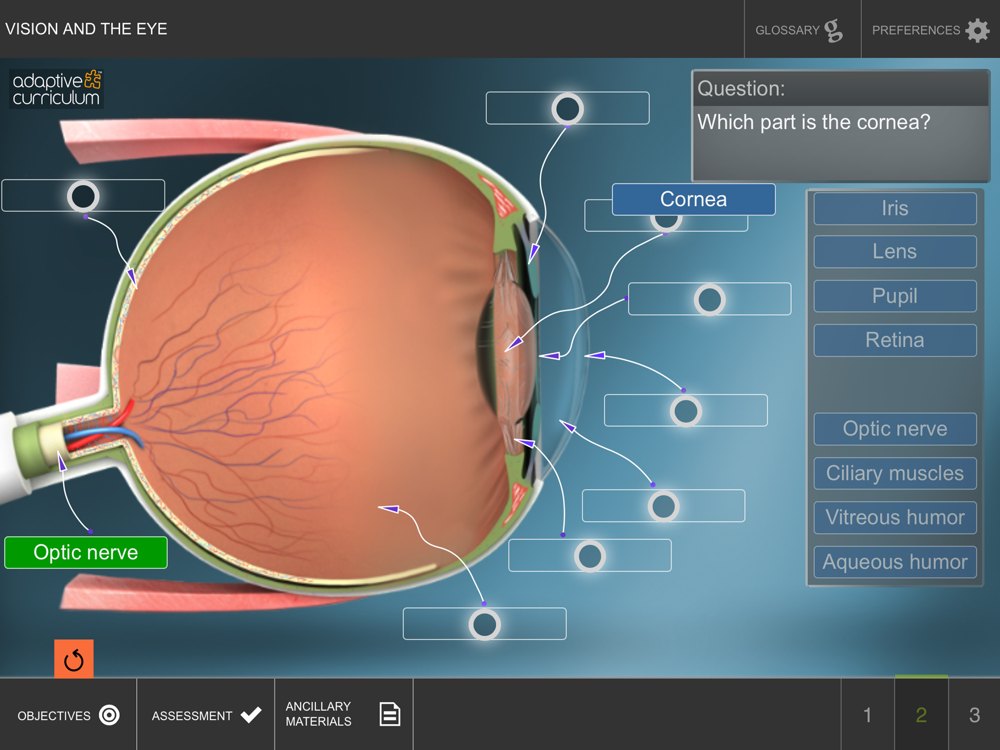
Task: Click the blue Cornea label tag
Action: [x=693, y=199]
